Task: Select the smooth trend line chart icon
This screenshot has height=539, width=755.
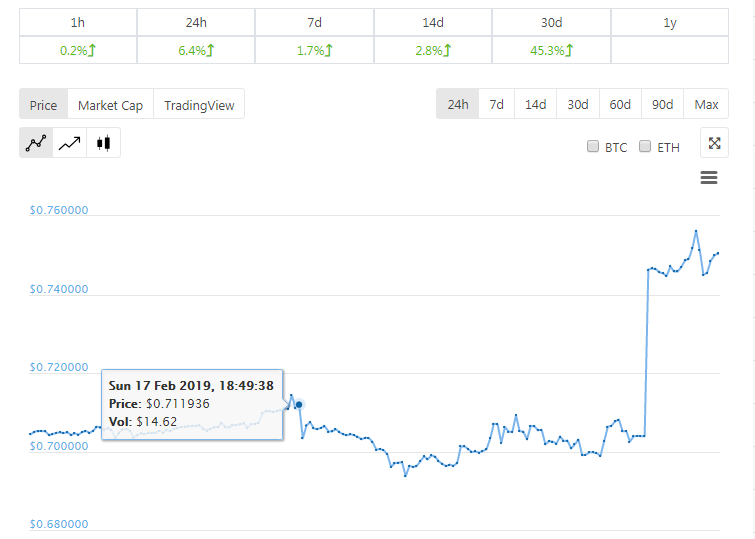Action: tap(70, 143)
